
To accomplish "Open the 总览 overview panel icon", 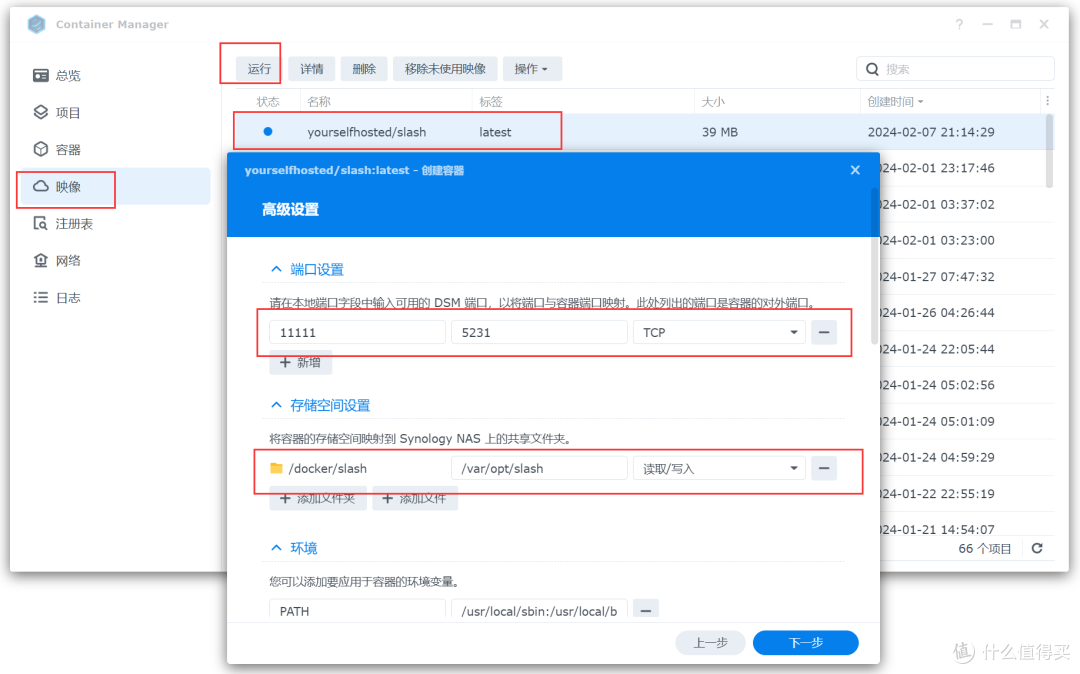I will (40, 75).
